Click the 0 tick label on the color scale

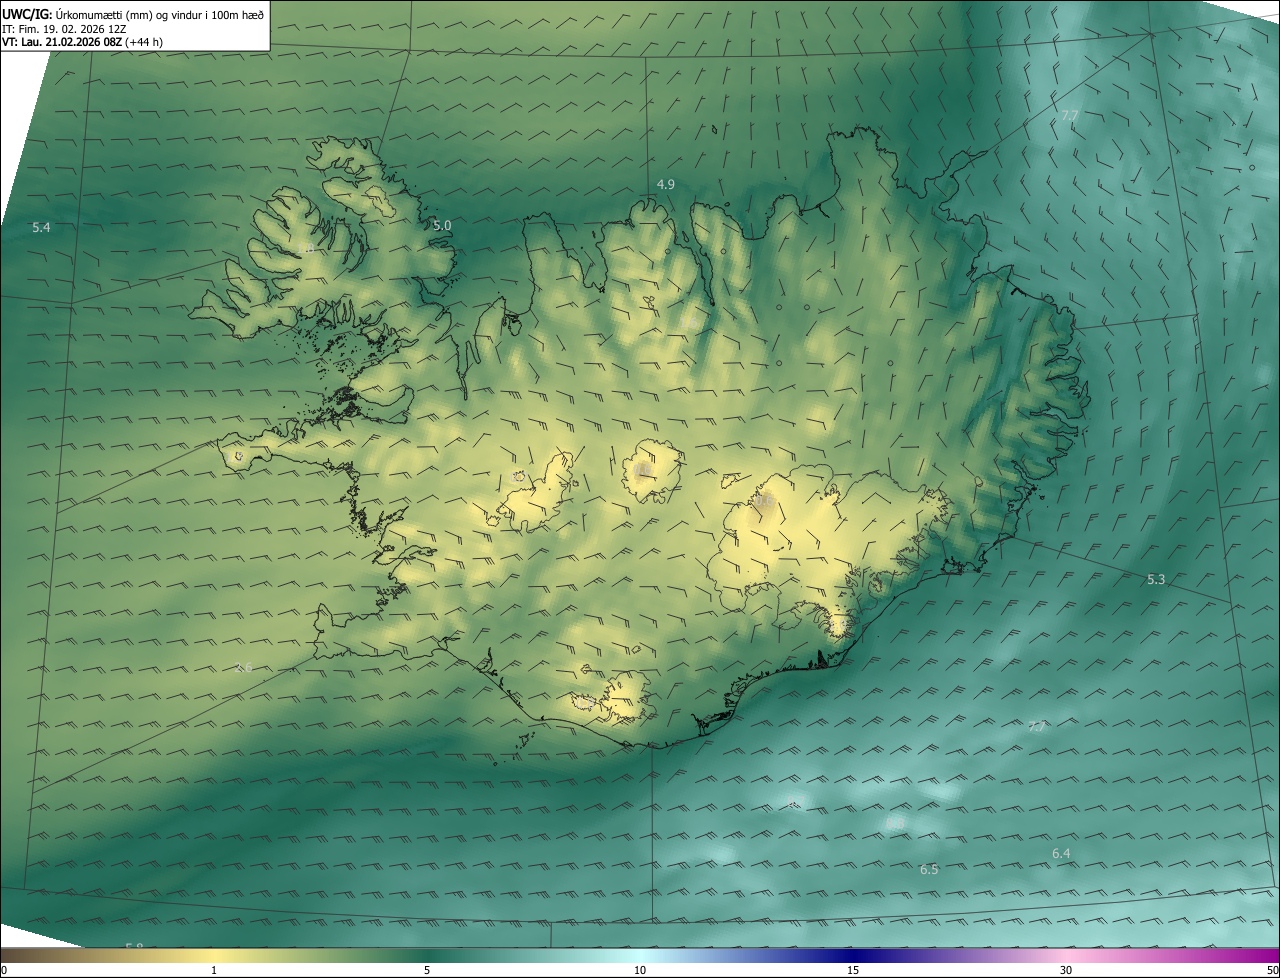tap(3, 971)
